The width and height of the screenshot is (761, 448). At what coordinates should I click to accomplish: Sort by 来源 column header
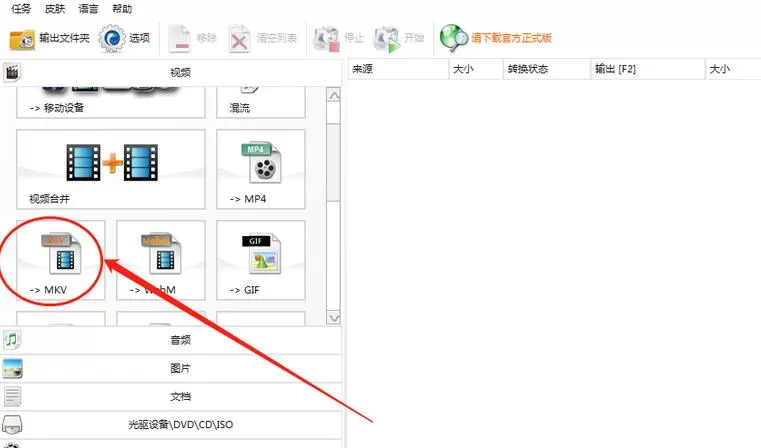(398, 69)
